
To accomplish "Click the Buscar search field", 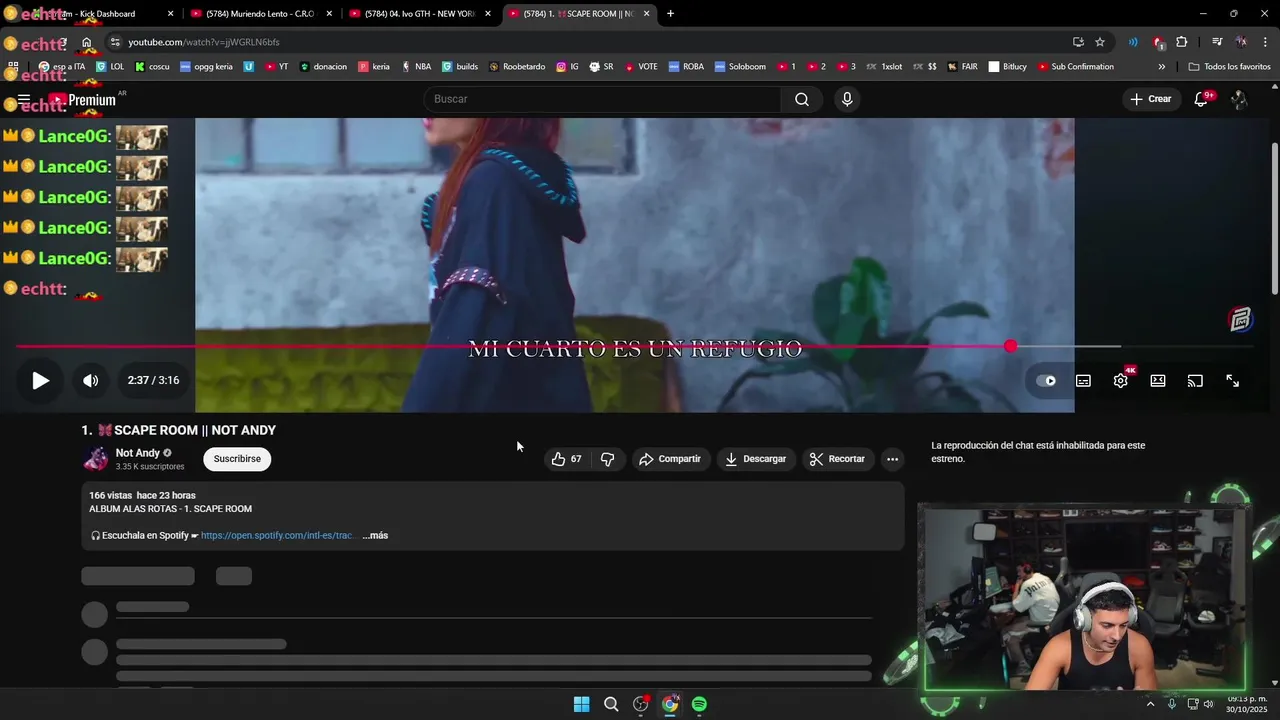I will (x=602, y=99).
